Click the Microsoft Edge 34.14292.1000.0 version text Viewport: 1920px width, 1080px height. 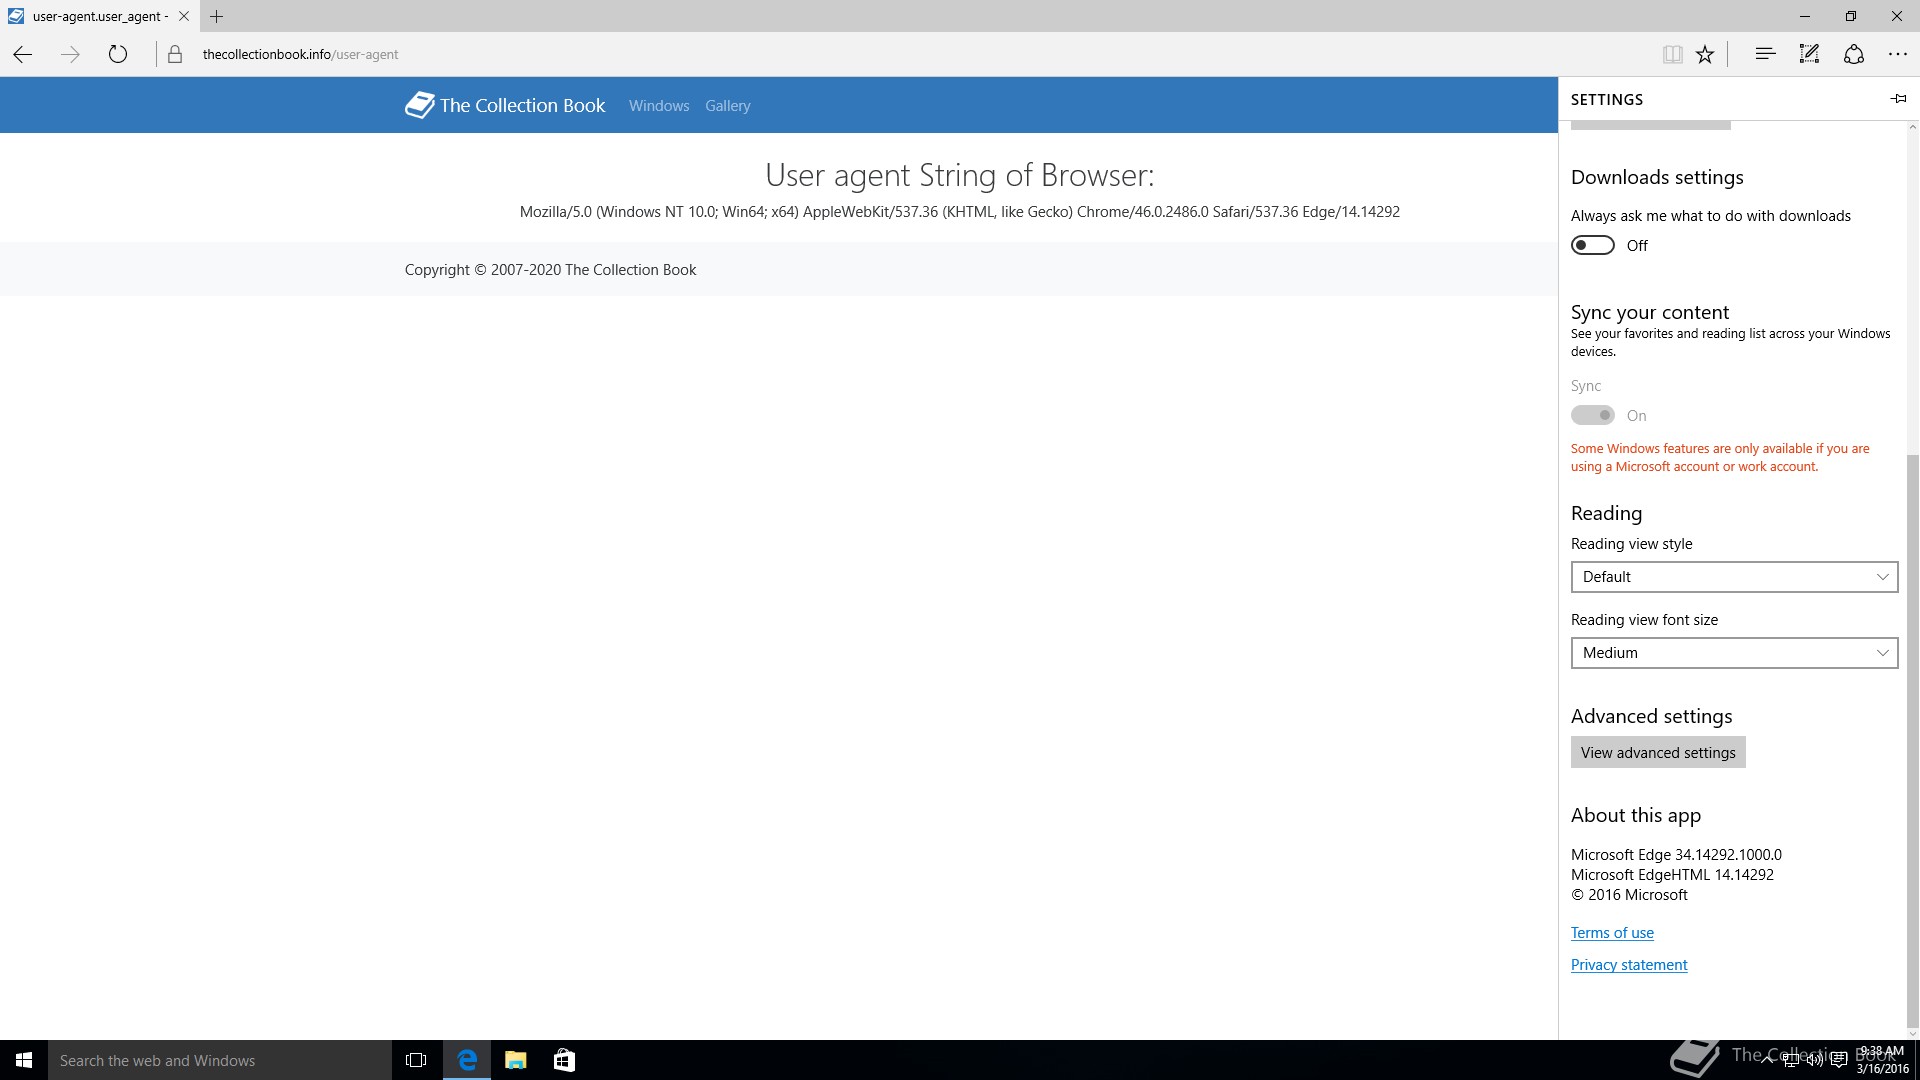pos(1676,855)
